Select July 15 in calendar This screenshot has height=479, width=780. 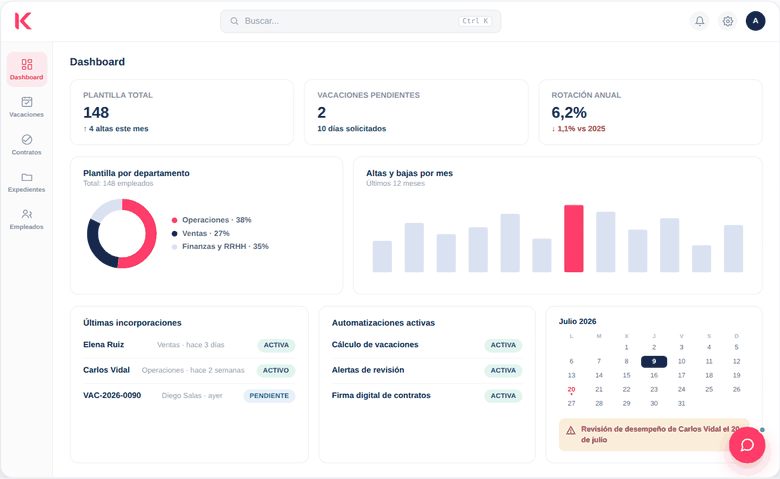click(x=626, y=376)
